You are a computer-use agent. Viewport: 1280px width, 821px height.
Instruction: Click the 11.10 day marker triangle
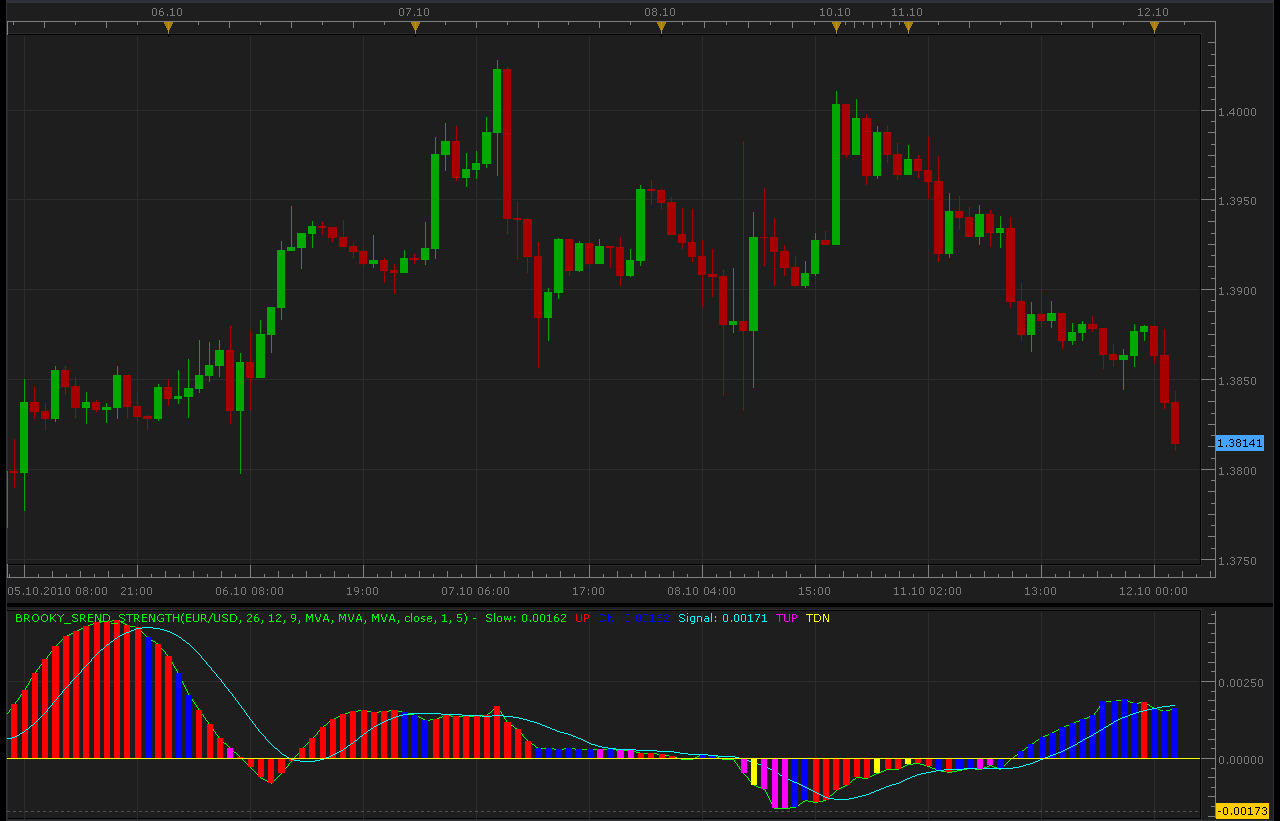pyautogui.click(x=908, y=28)
